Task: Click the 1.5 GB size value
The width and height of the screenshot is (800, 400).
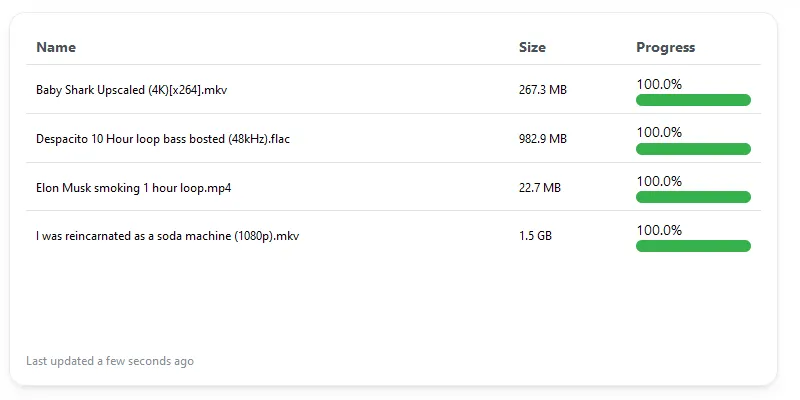Action: (x=535, y=236)
